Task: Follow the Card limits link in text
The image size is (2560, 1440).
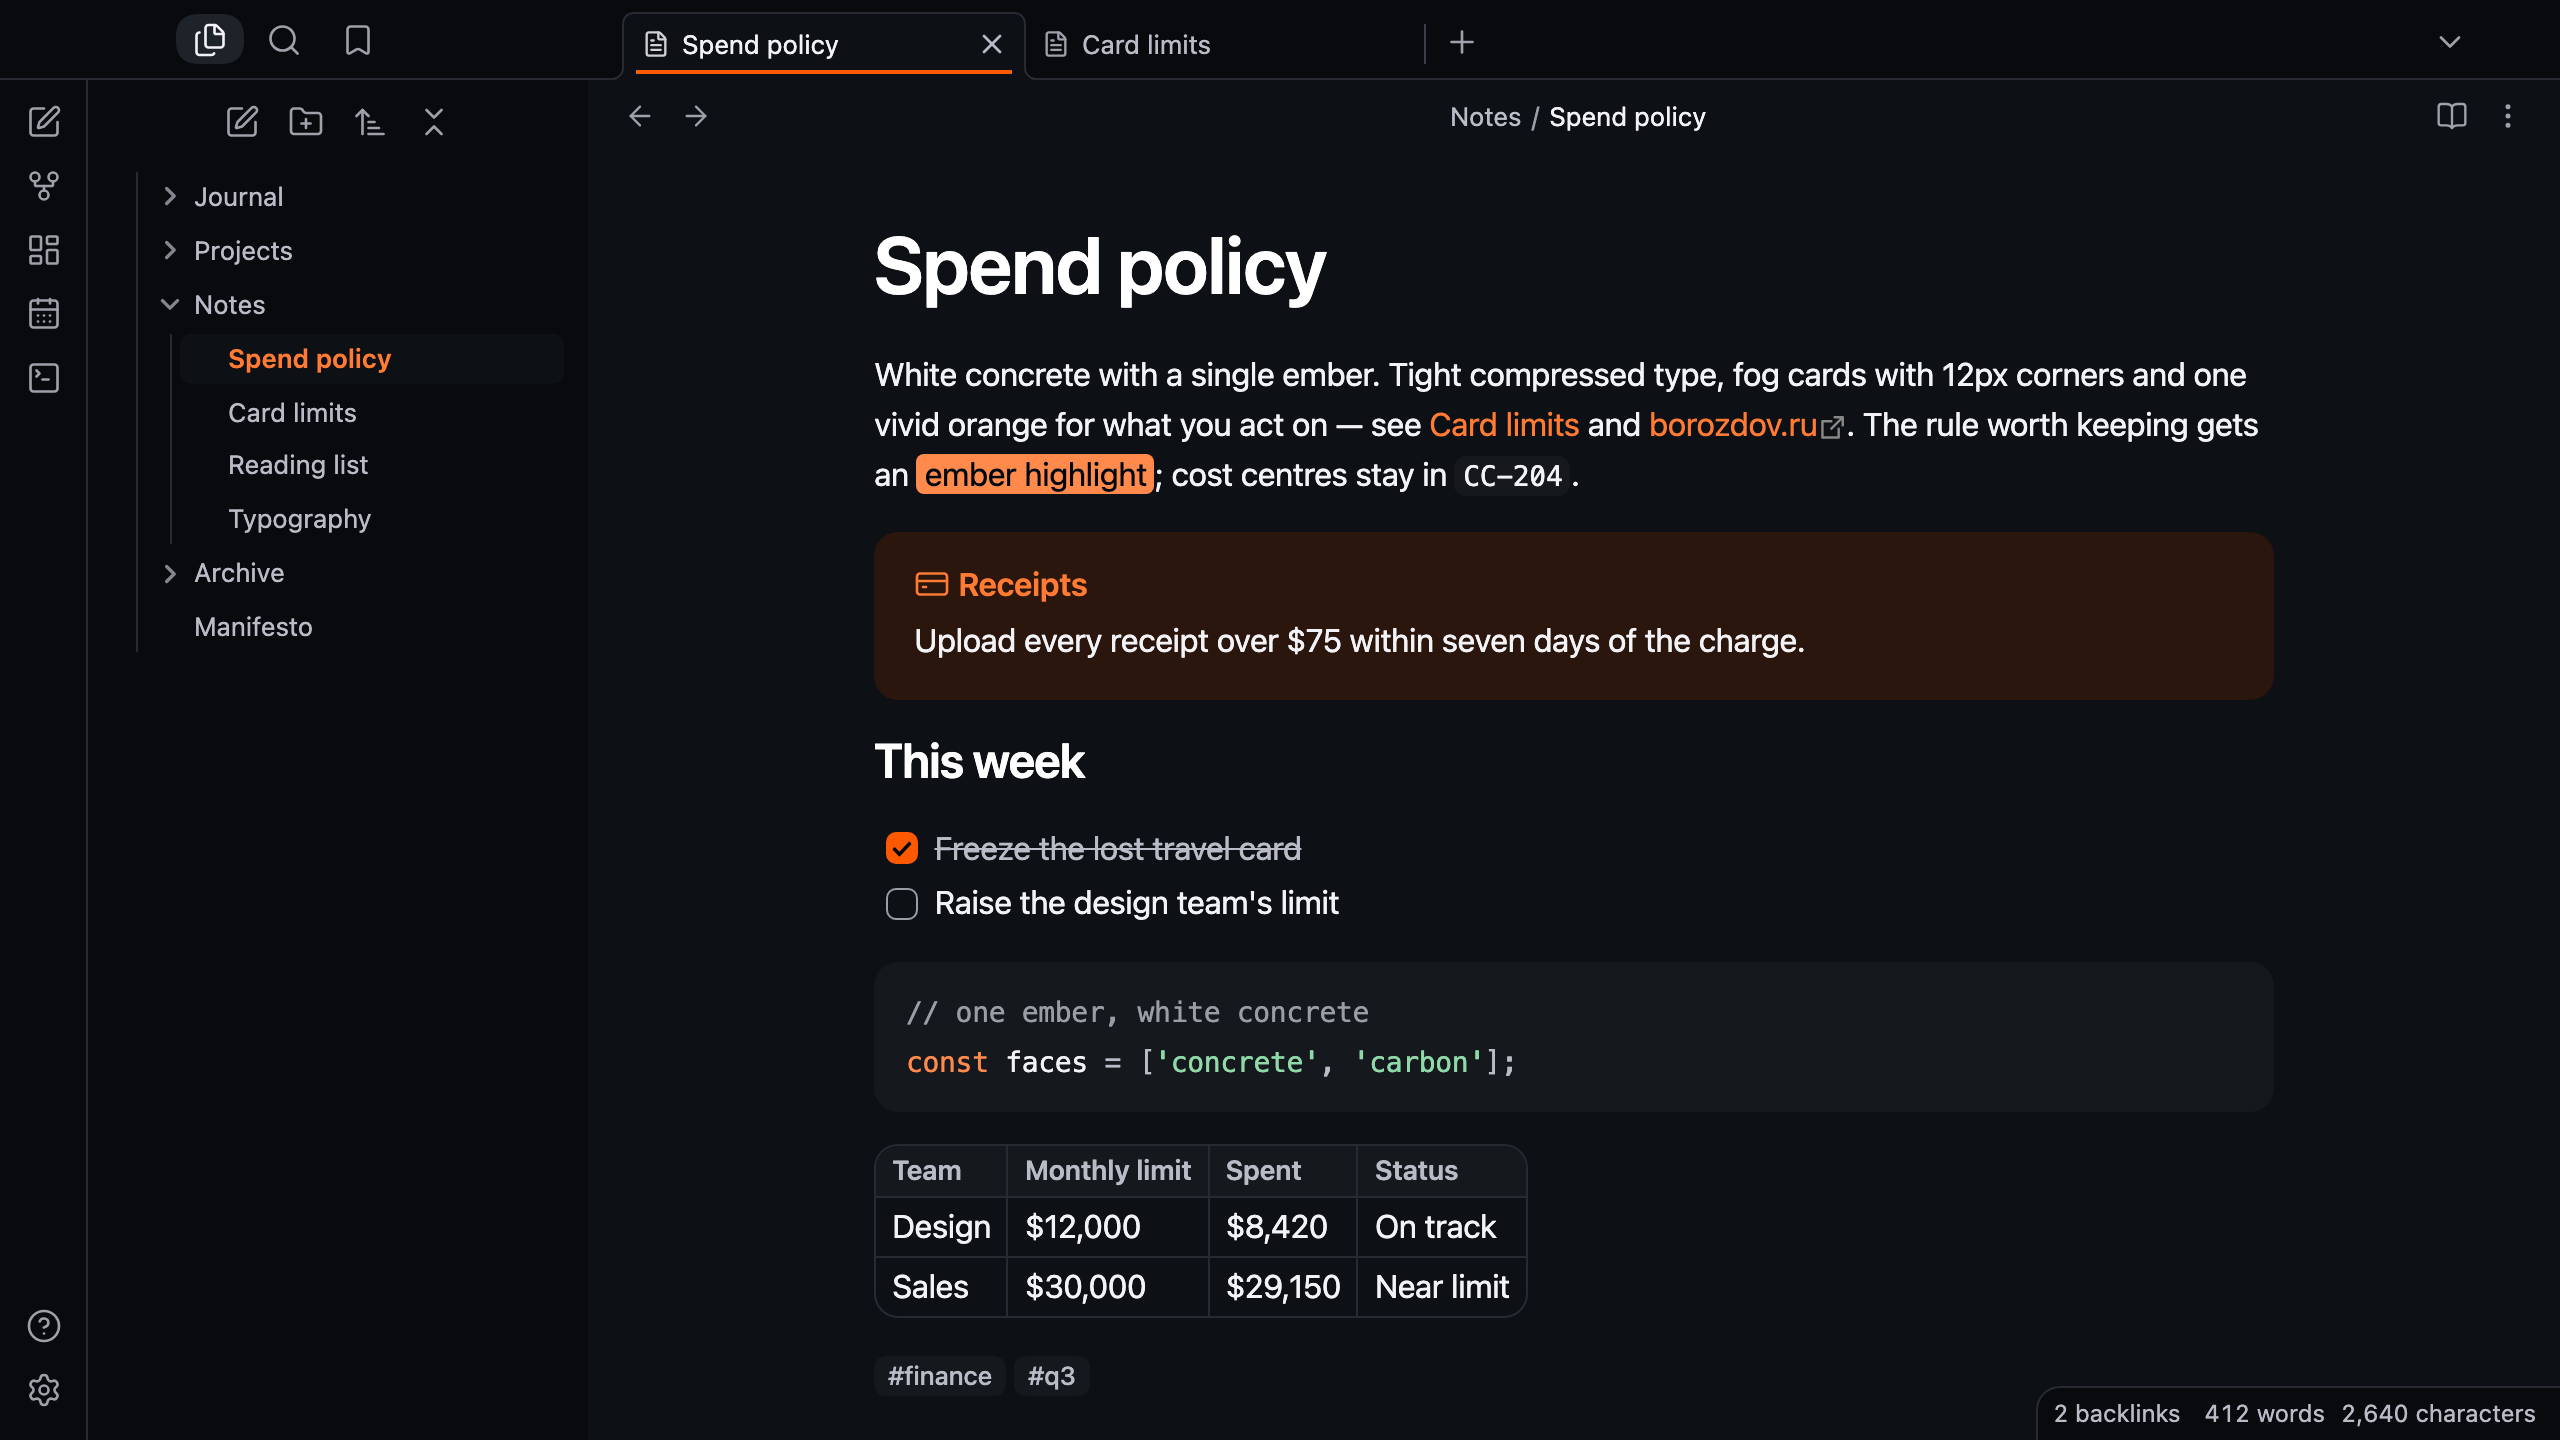Action: [x=1504, y=425]
